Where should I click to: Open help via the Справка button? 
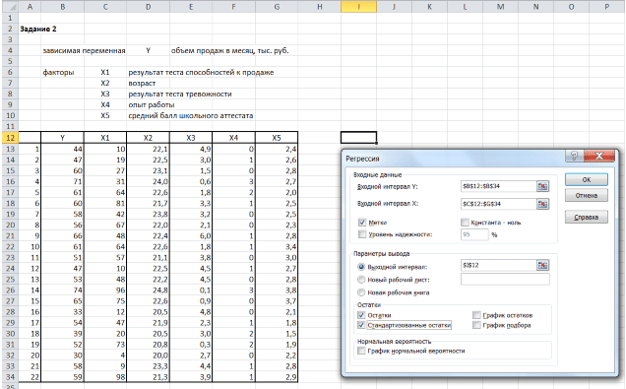586,217
